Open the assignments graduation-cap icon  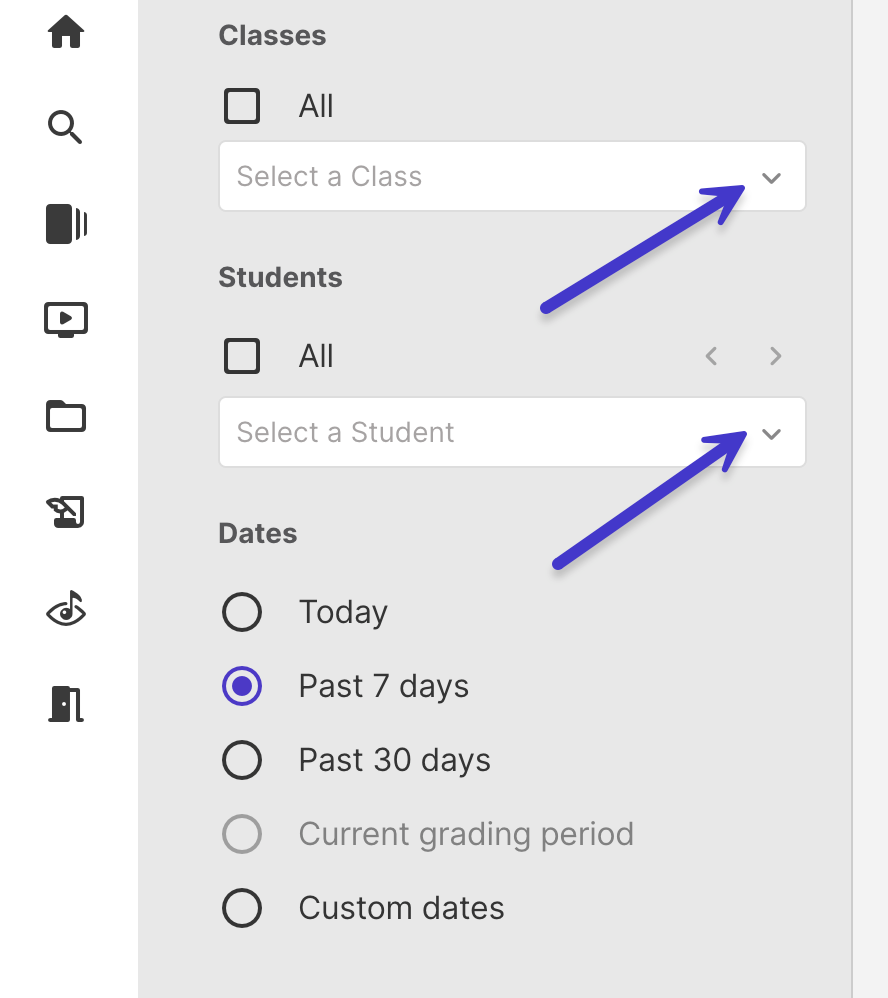pos(66,511)
